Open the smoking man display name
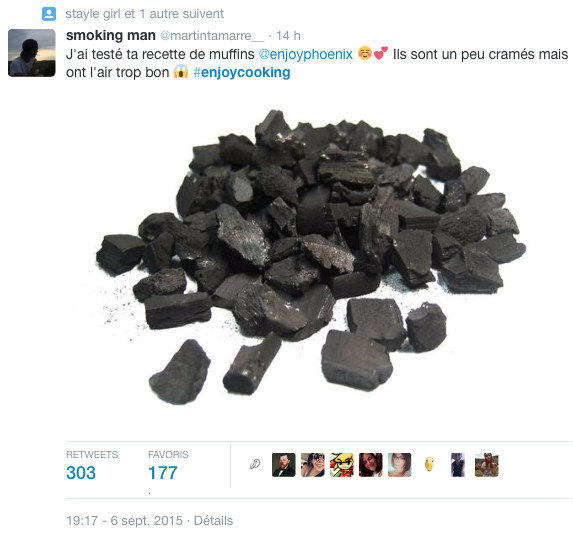The image size is (573, 538). pos(111,35)
